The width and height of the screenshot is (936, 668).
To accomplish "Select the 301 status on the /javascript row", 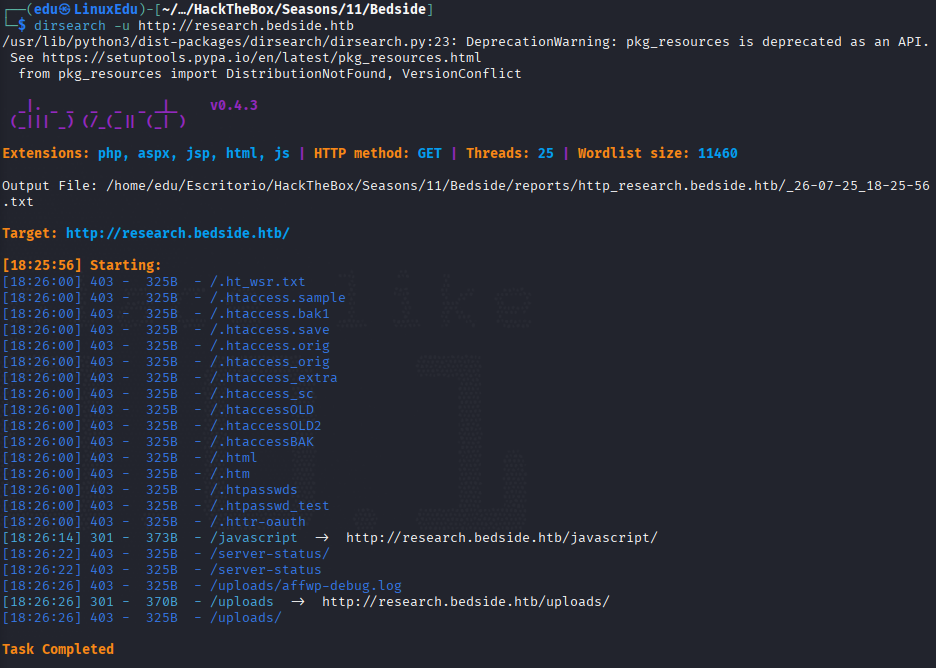I will coord(101,538).
